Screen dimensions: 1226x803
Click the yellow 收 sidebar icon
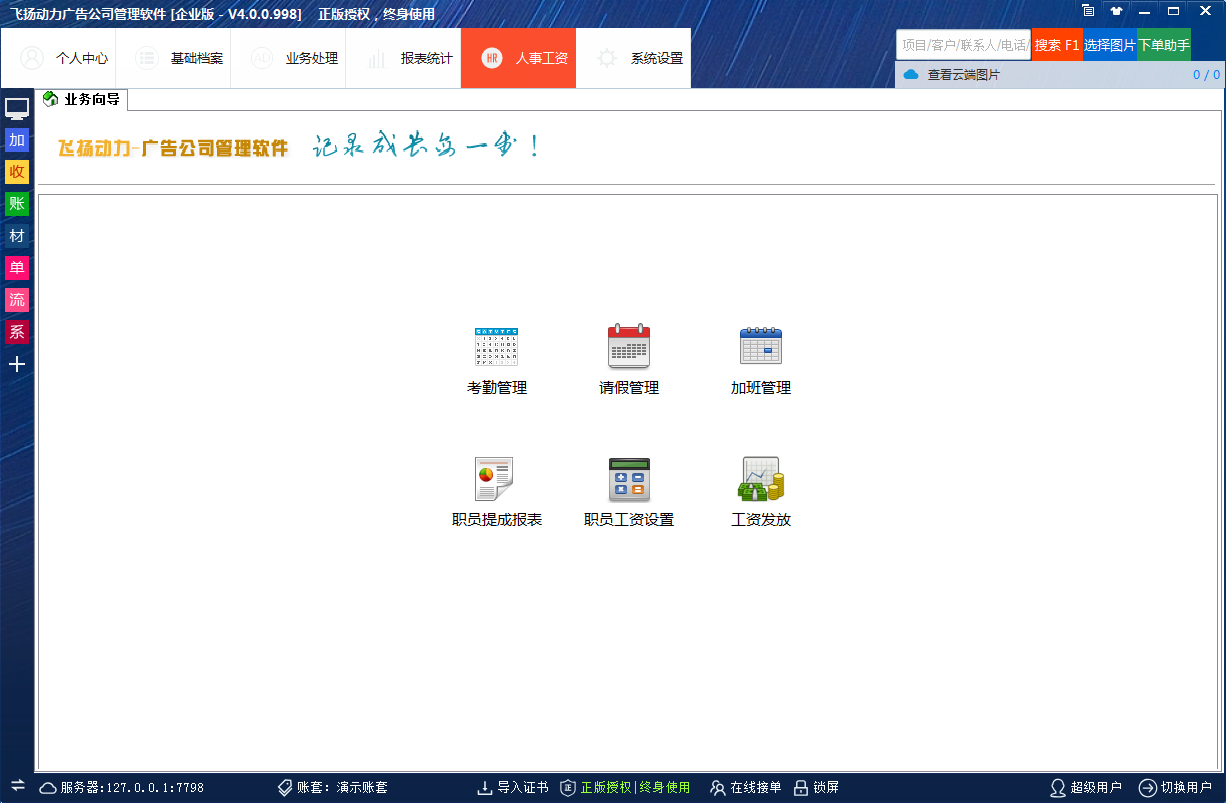coord(17,172)
